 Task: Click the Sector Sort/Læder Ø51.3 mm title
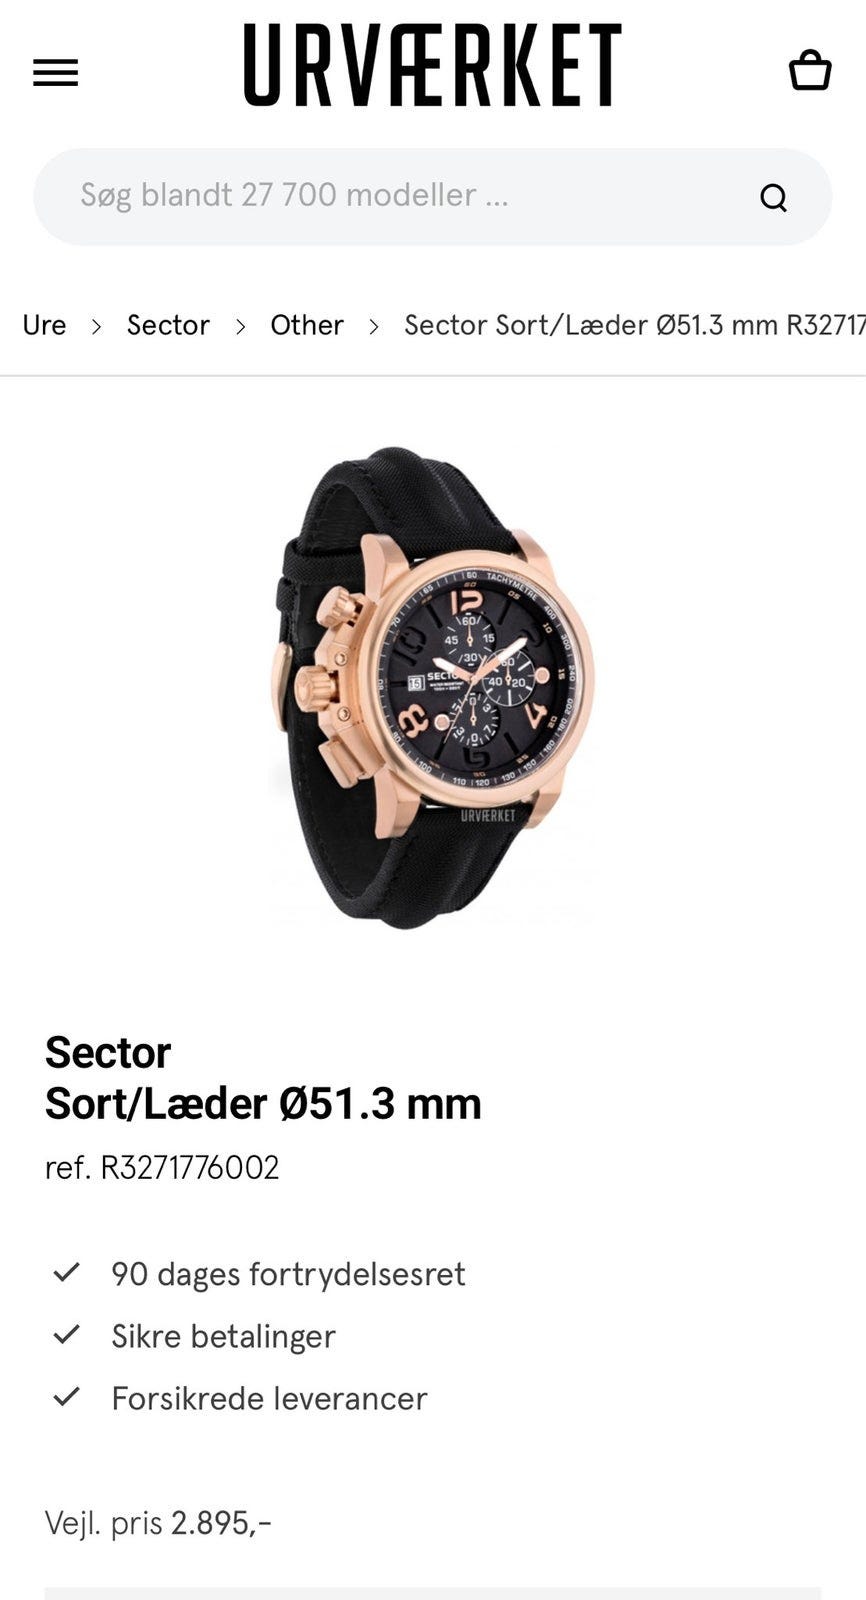(263, 1078)
